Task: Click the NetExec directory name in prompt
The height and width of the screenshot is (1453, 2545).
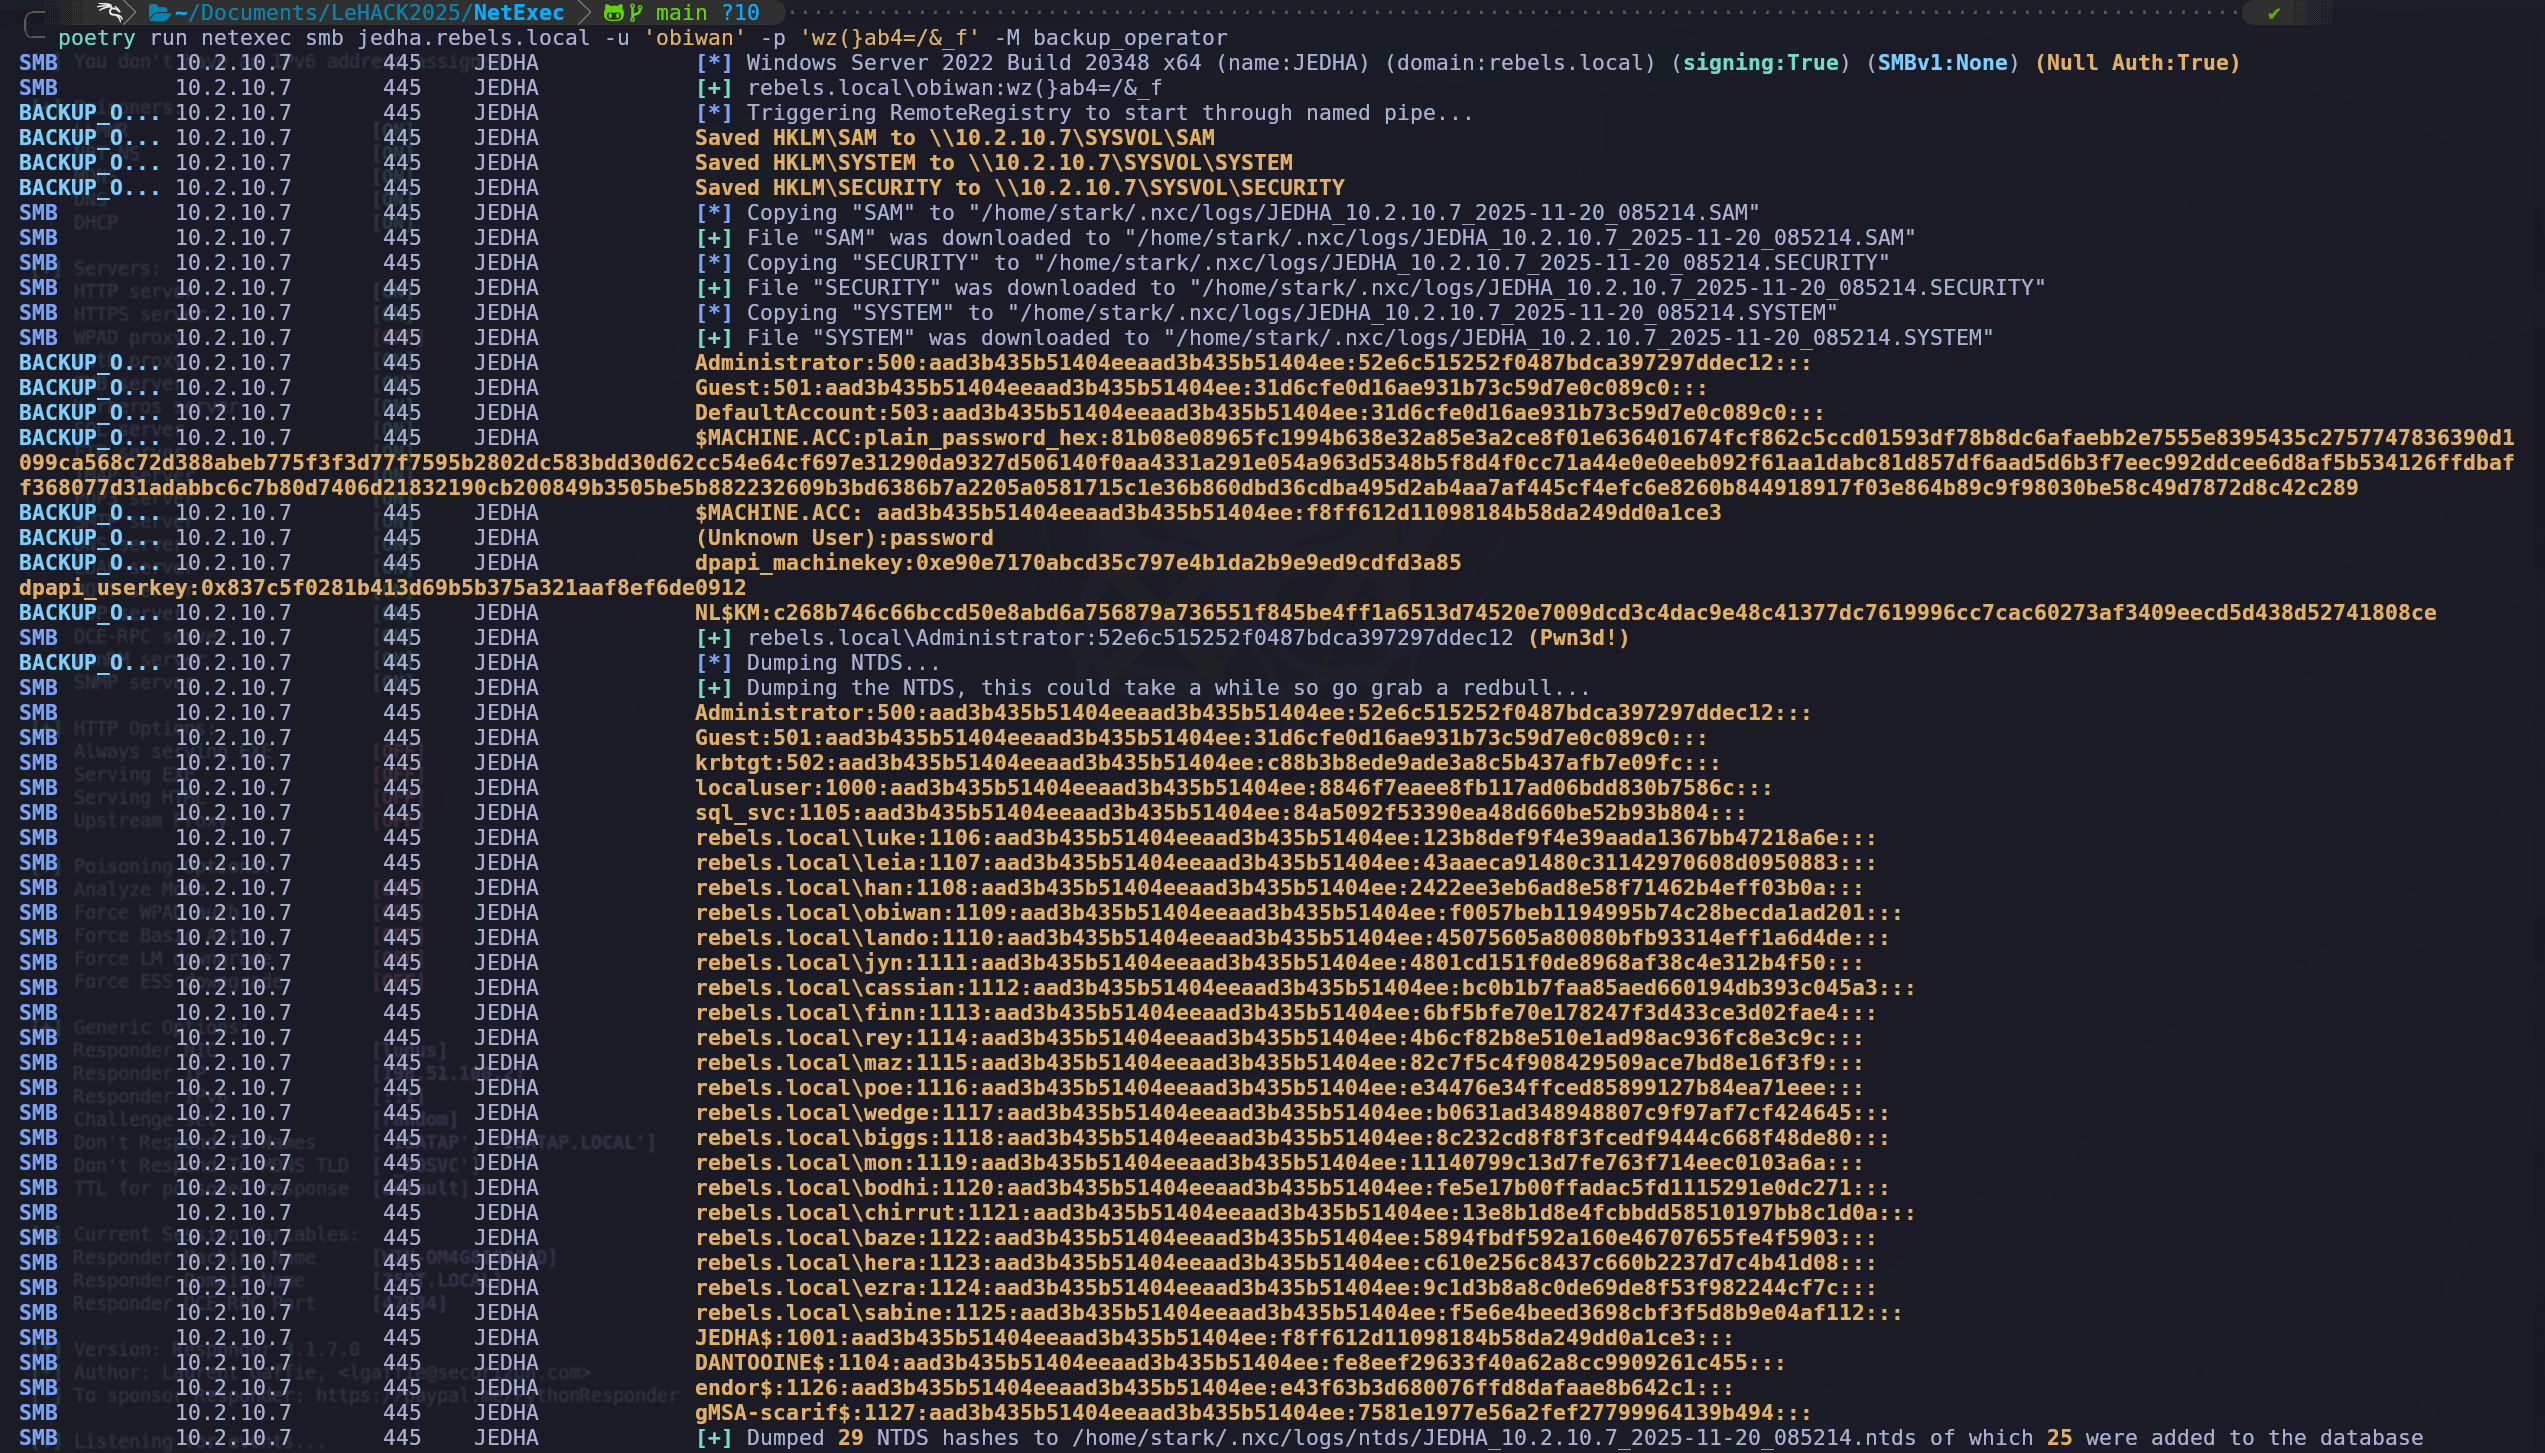Action: pos(518,12)
